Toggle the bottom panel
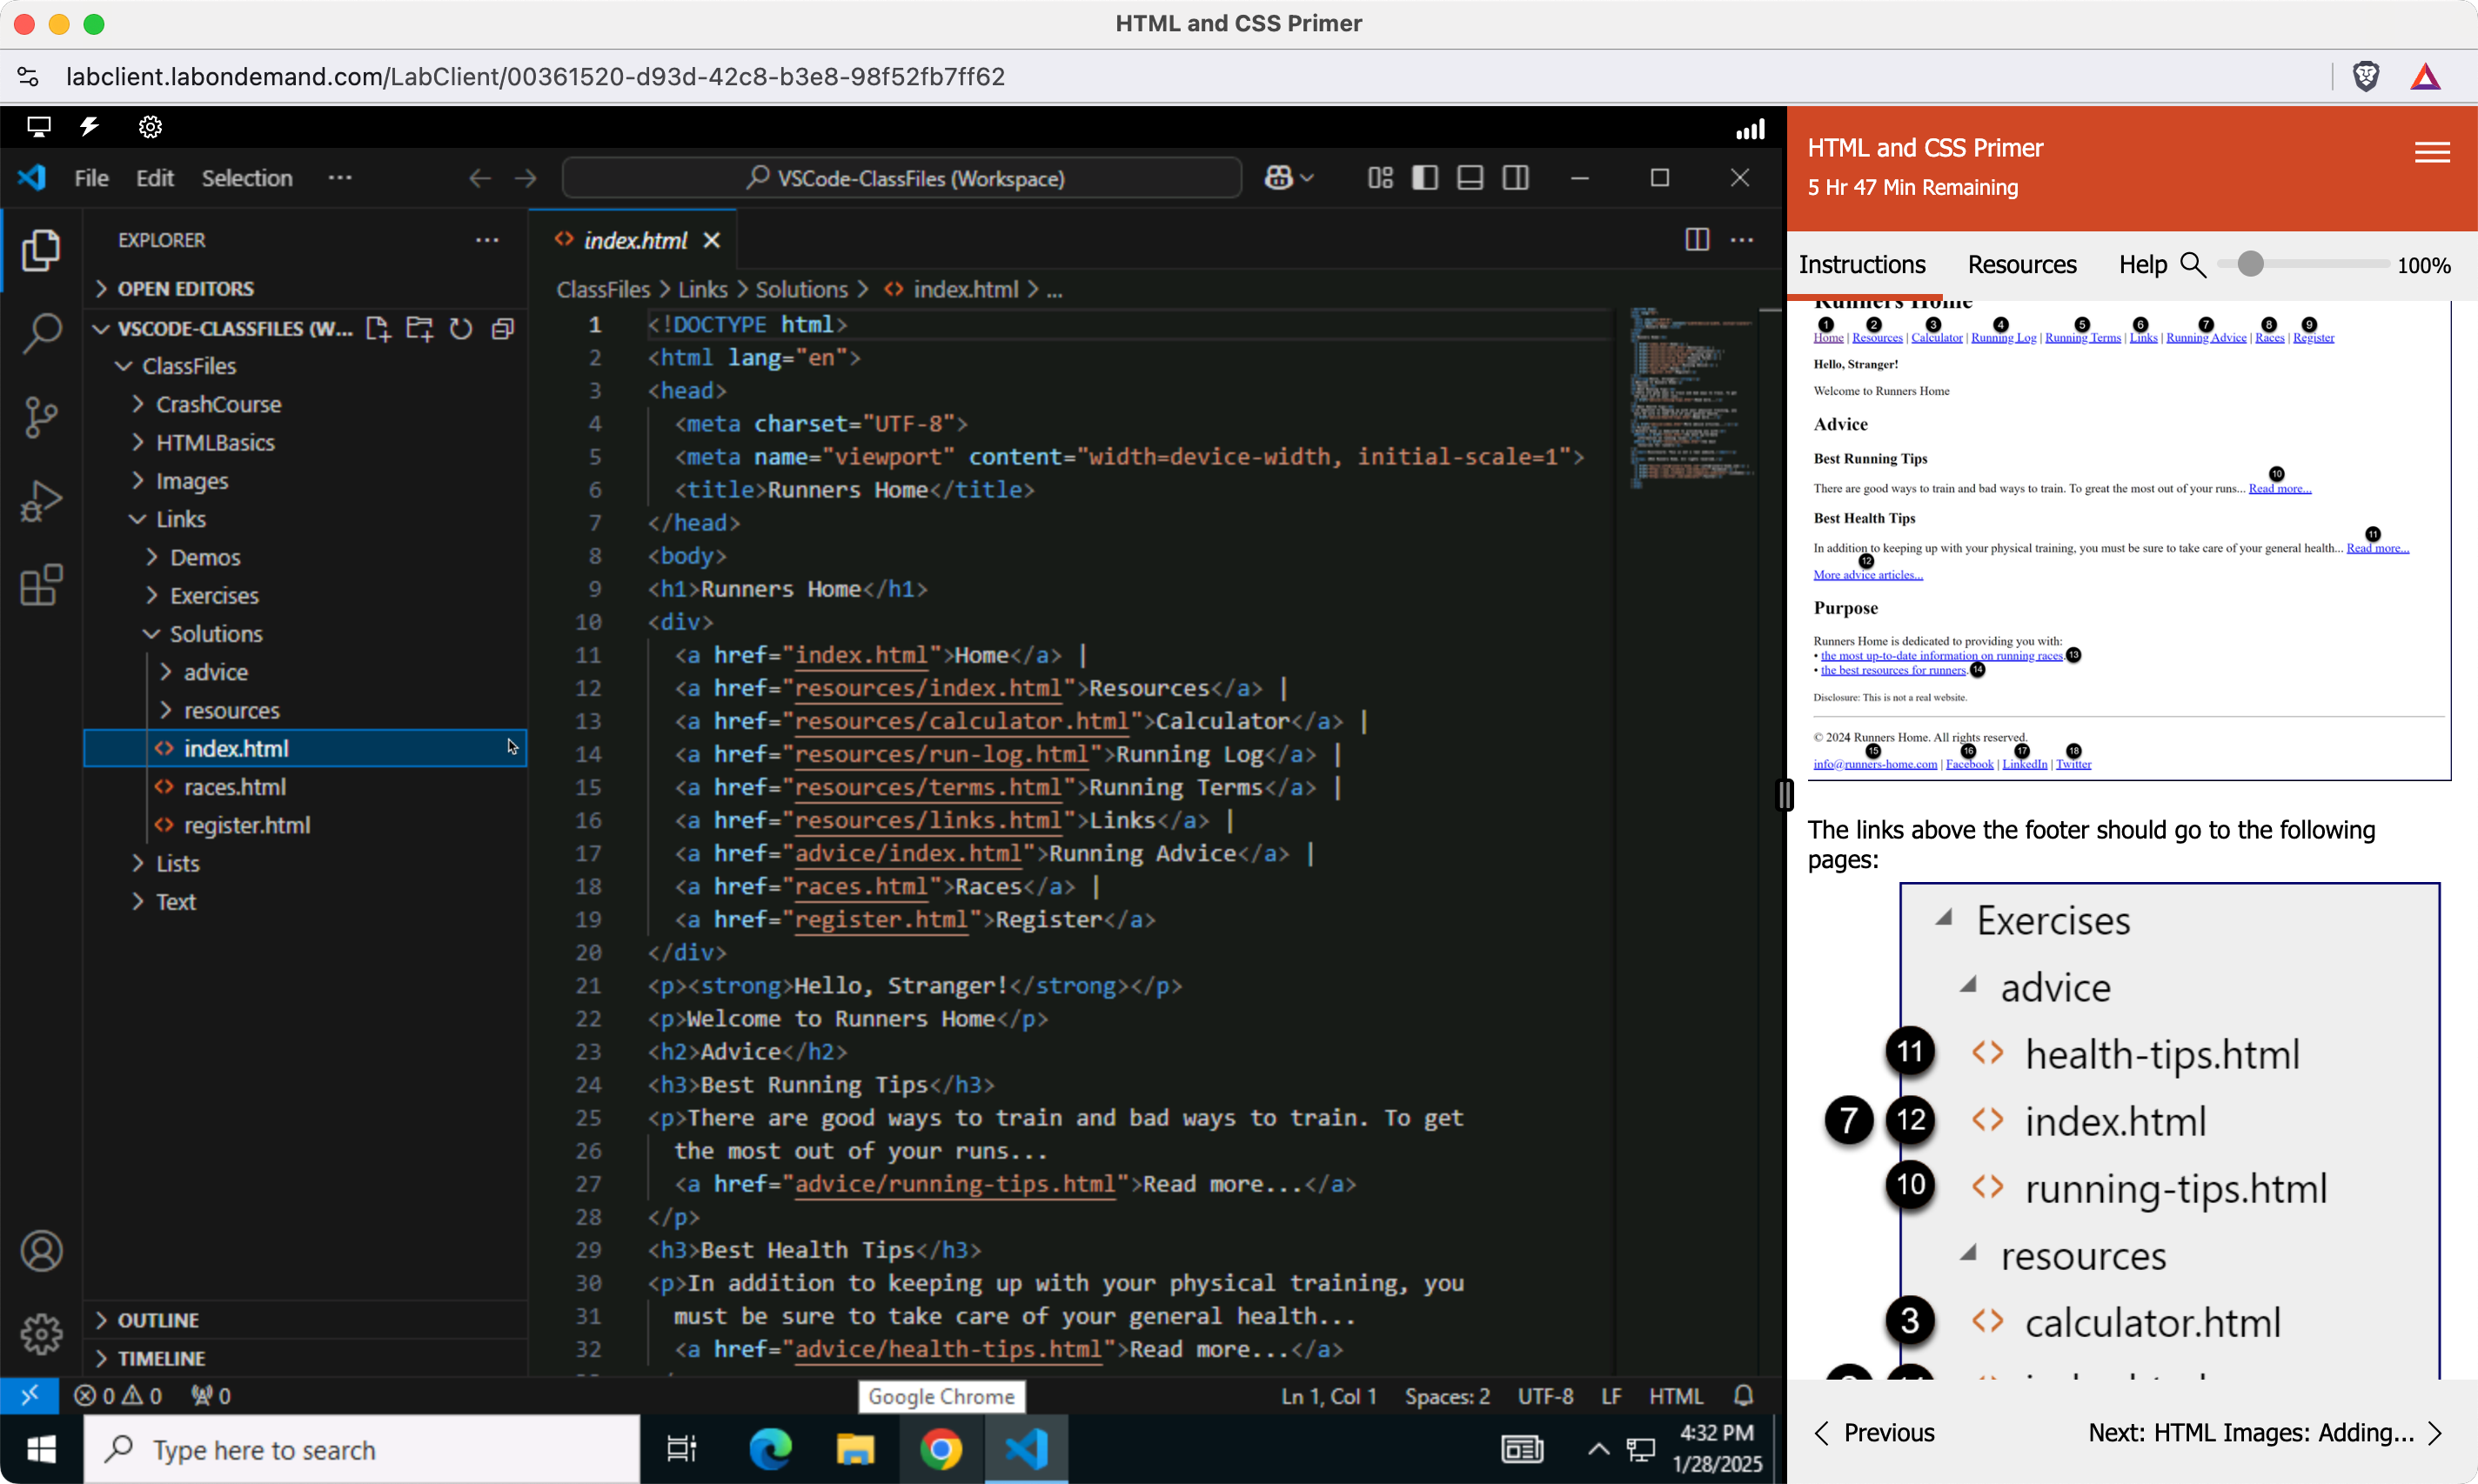Screen dimensions: 2478x1484 1470,178
